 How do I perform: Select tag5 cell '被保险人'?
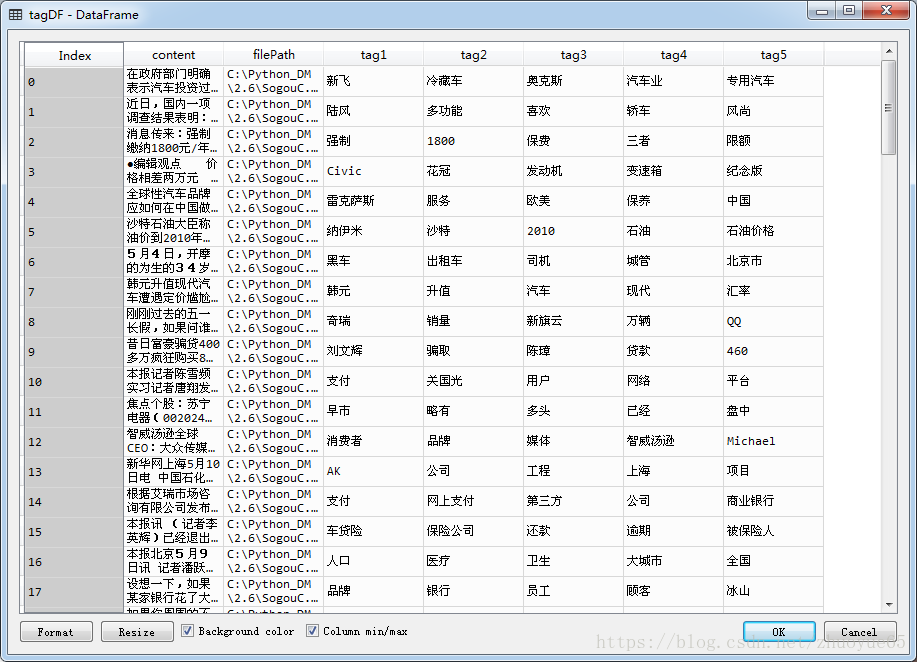pyautogui.click(x=774, y=532)
